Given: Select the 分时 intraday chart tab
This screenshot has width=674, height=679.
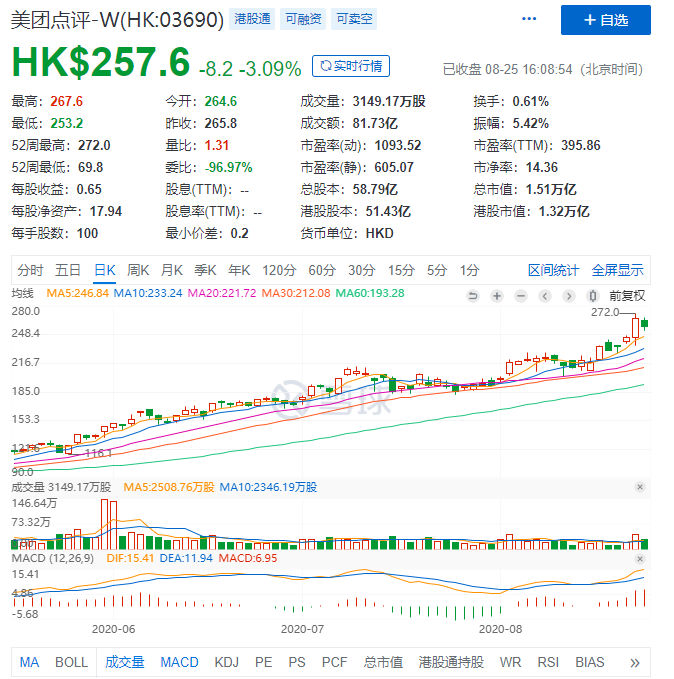Looking at the screenshot, I should coord(31,270).
